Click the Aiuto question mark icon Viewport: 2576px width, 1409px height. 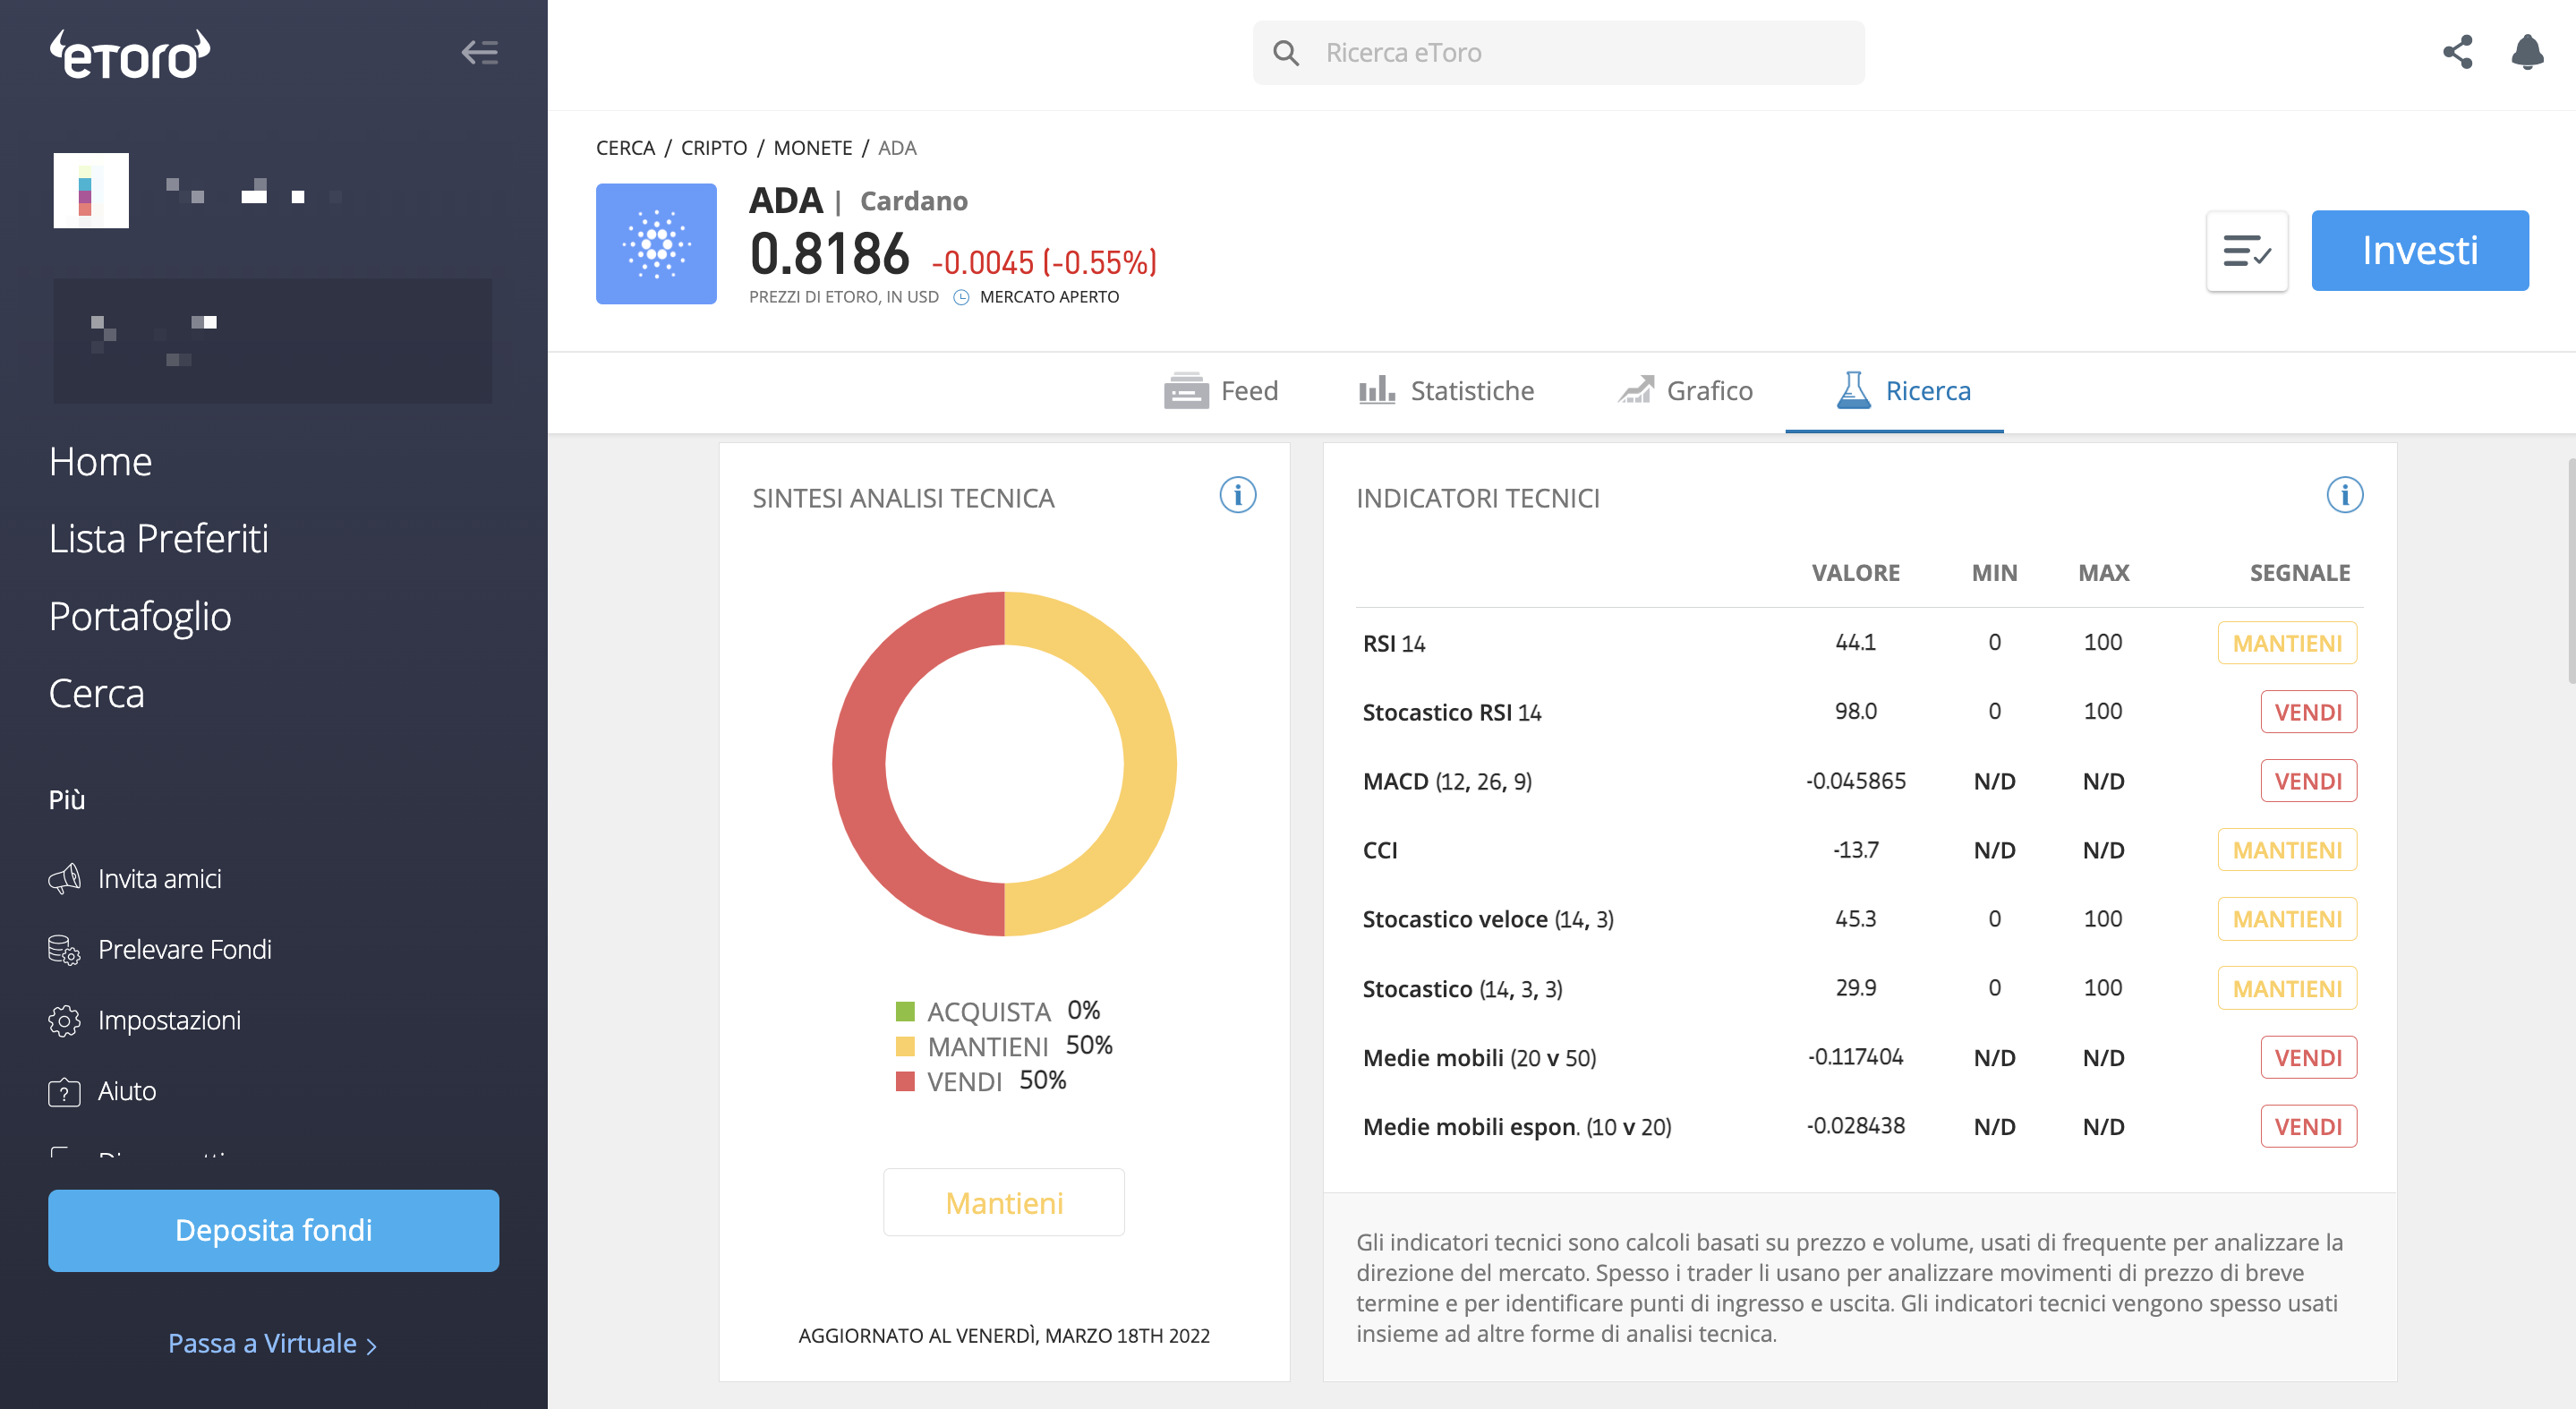point(65,1092)
